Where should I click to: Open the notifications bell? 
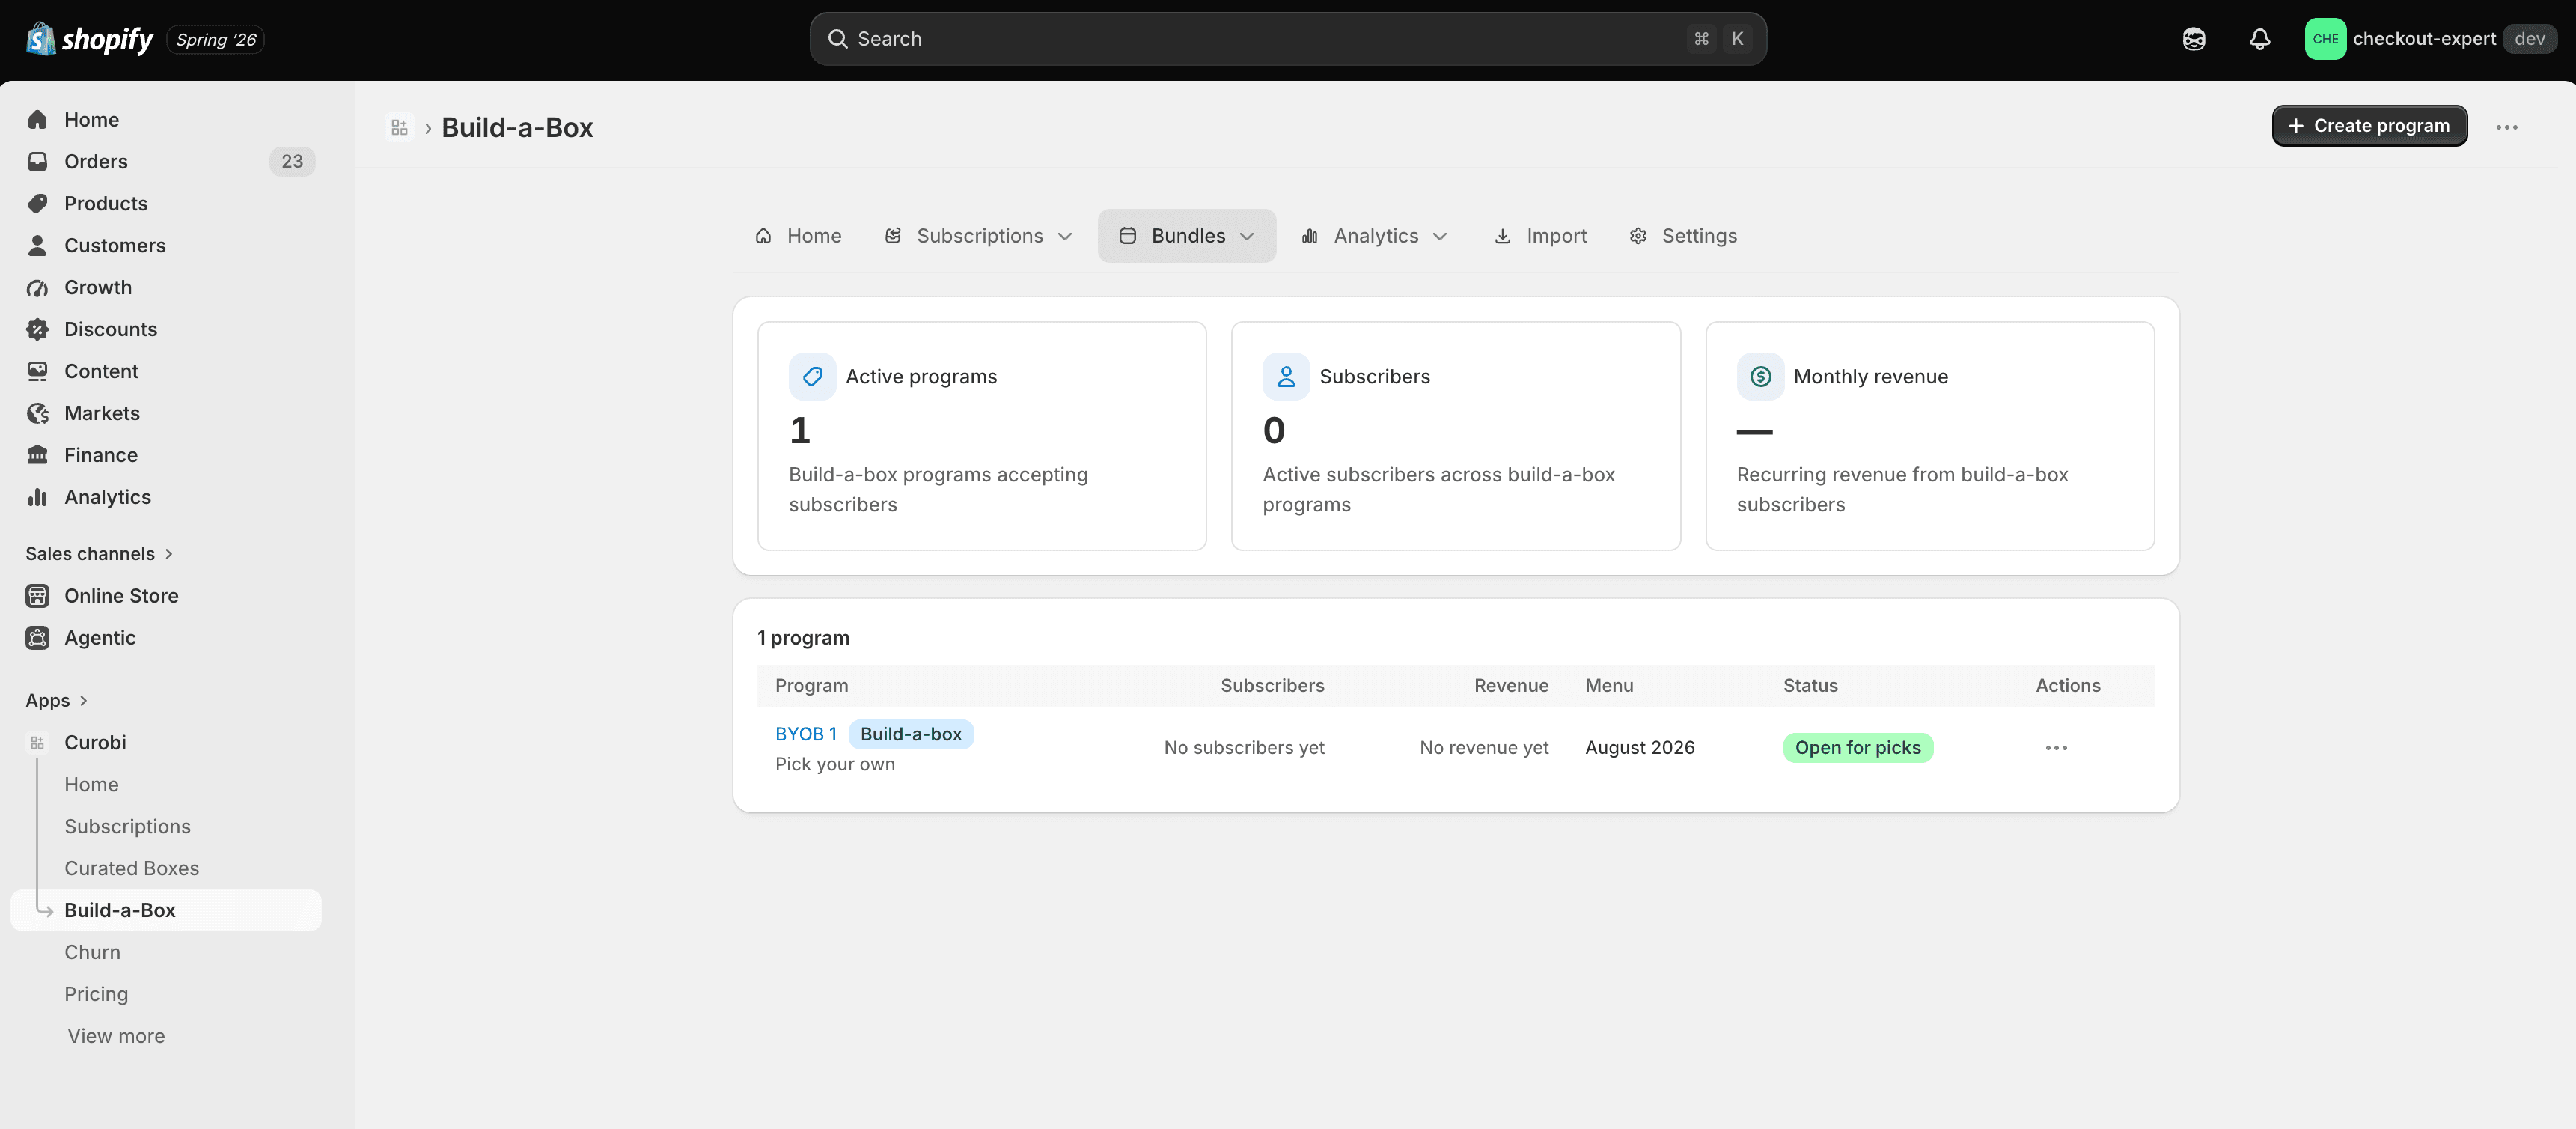[2260, 39]
